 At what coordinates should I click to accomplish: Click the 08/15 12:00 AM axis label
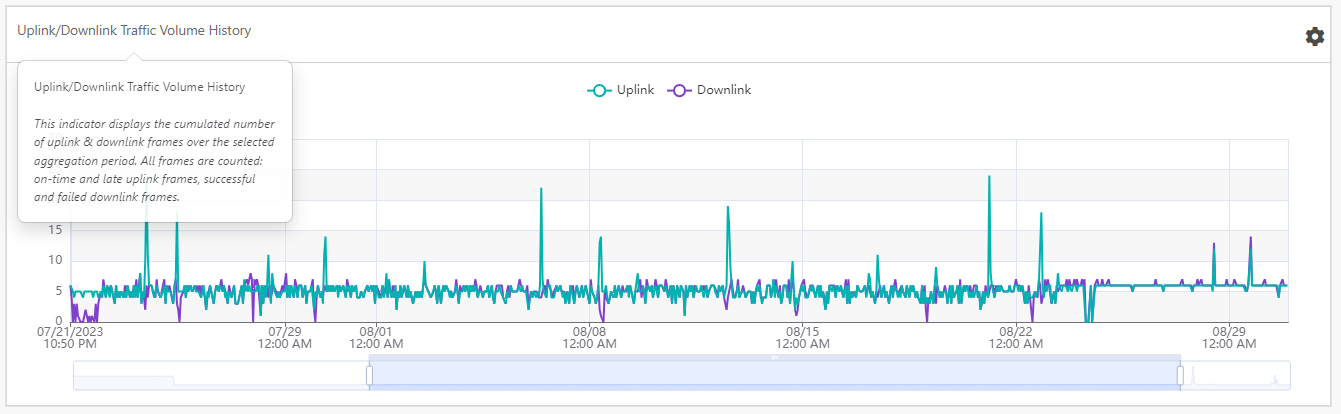coord(802,337)
